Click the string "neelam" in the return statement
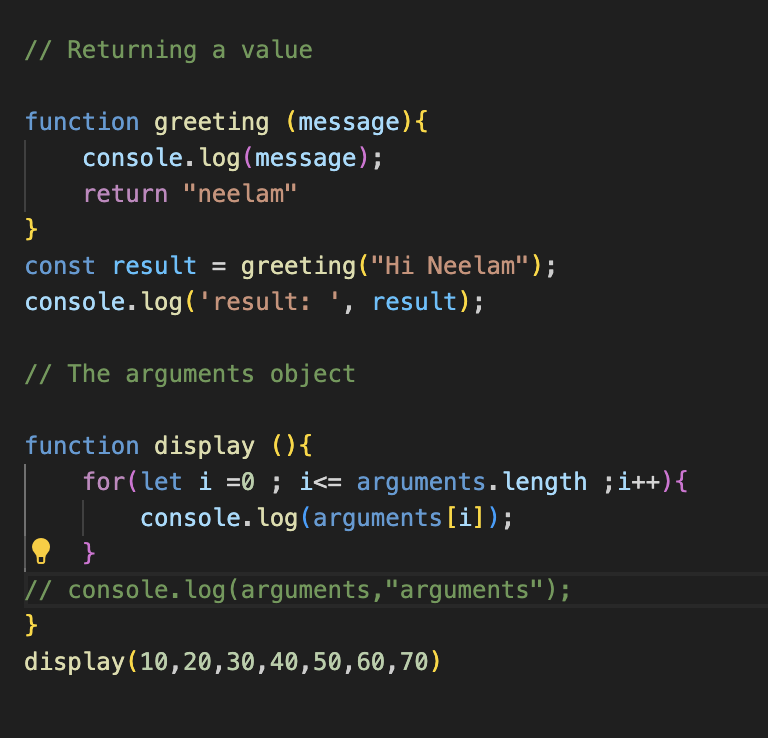Viewport: 768px width, 738px height. pos(240,194)
